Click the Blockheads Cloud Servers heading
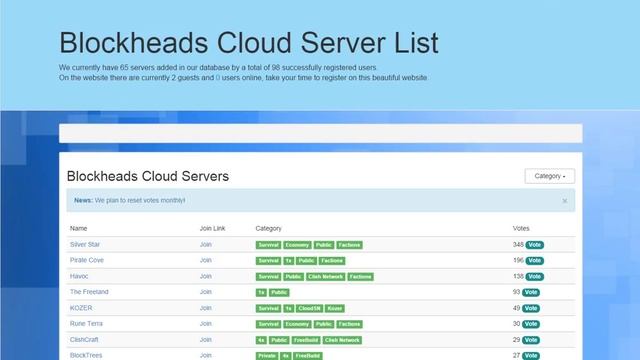Viewport: 640px width, 360px height. click(148, 176)
